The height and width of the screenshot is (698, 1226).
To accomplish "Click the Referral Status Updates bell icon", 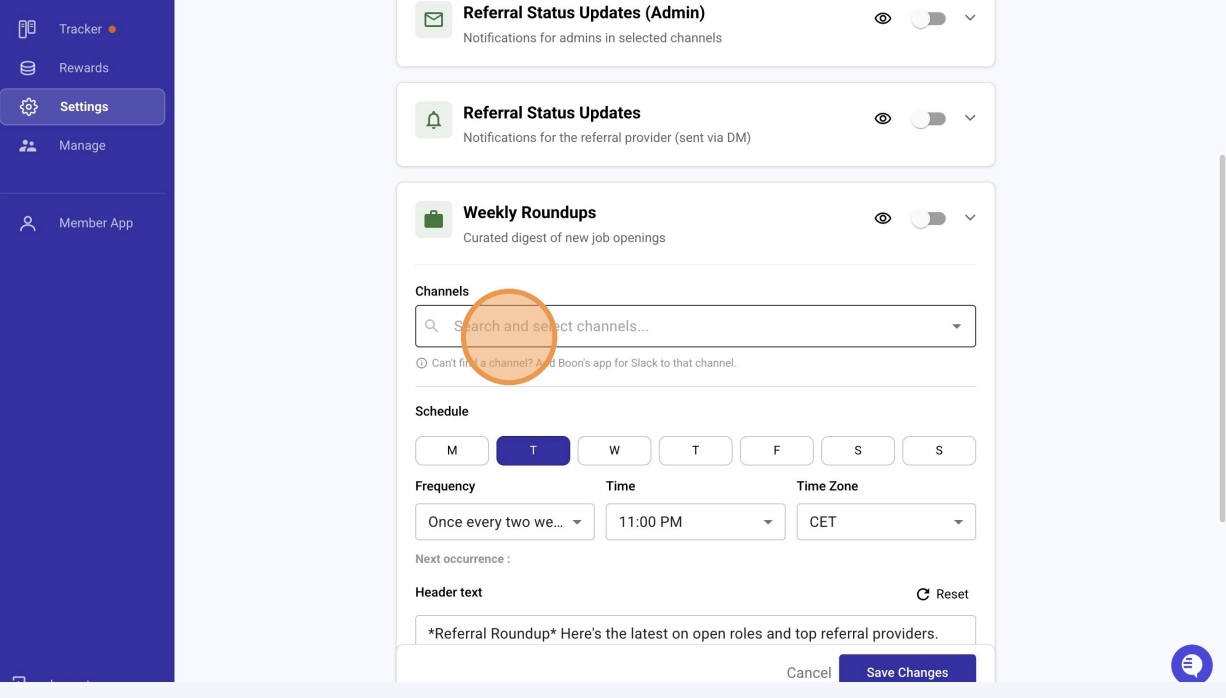I will coord(434,120).
